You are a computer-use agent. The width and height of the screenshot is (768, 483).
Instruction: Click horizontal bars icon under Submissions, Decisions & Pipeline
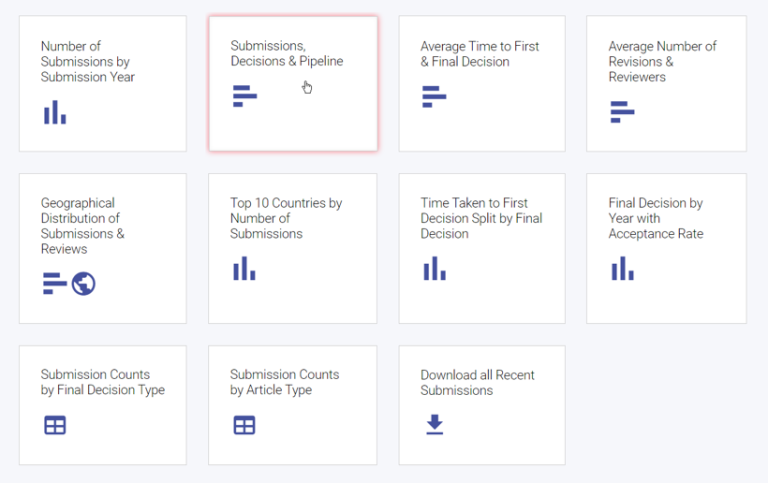point(245,96)
